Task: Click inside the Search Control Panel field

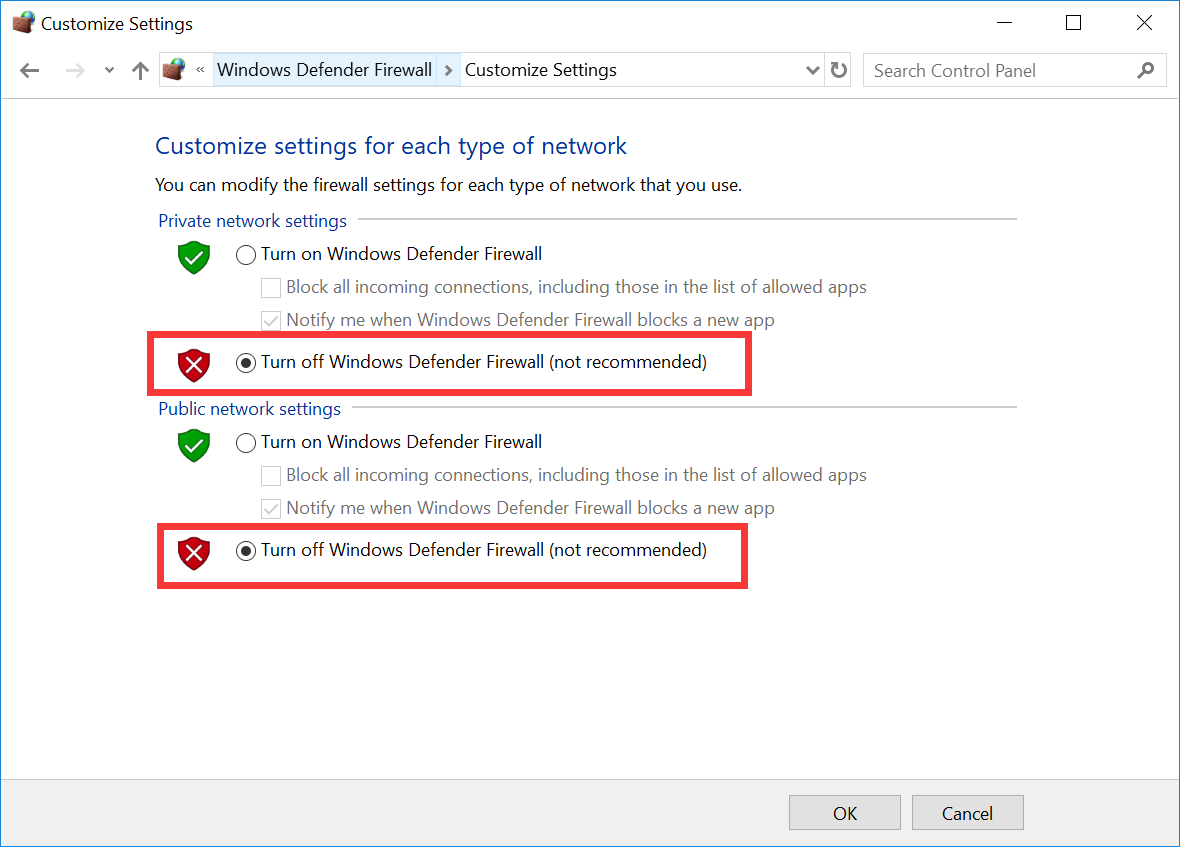Action: (x=990, y=70)
